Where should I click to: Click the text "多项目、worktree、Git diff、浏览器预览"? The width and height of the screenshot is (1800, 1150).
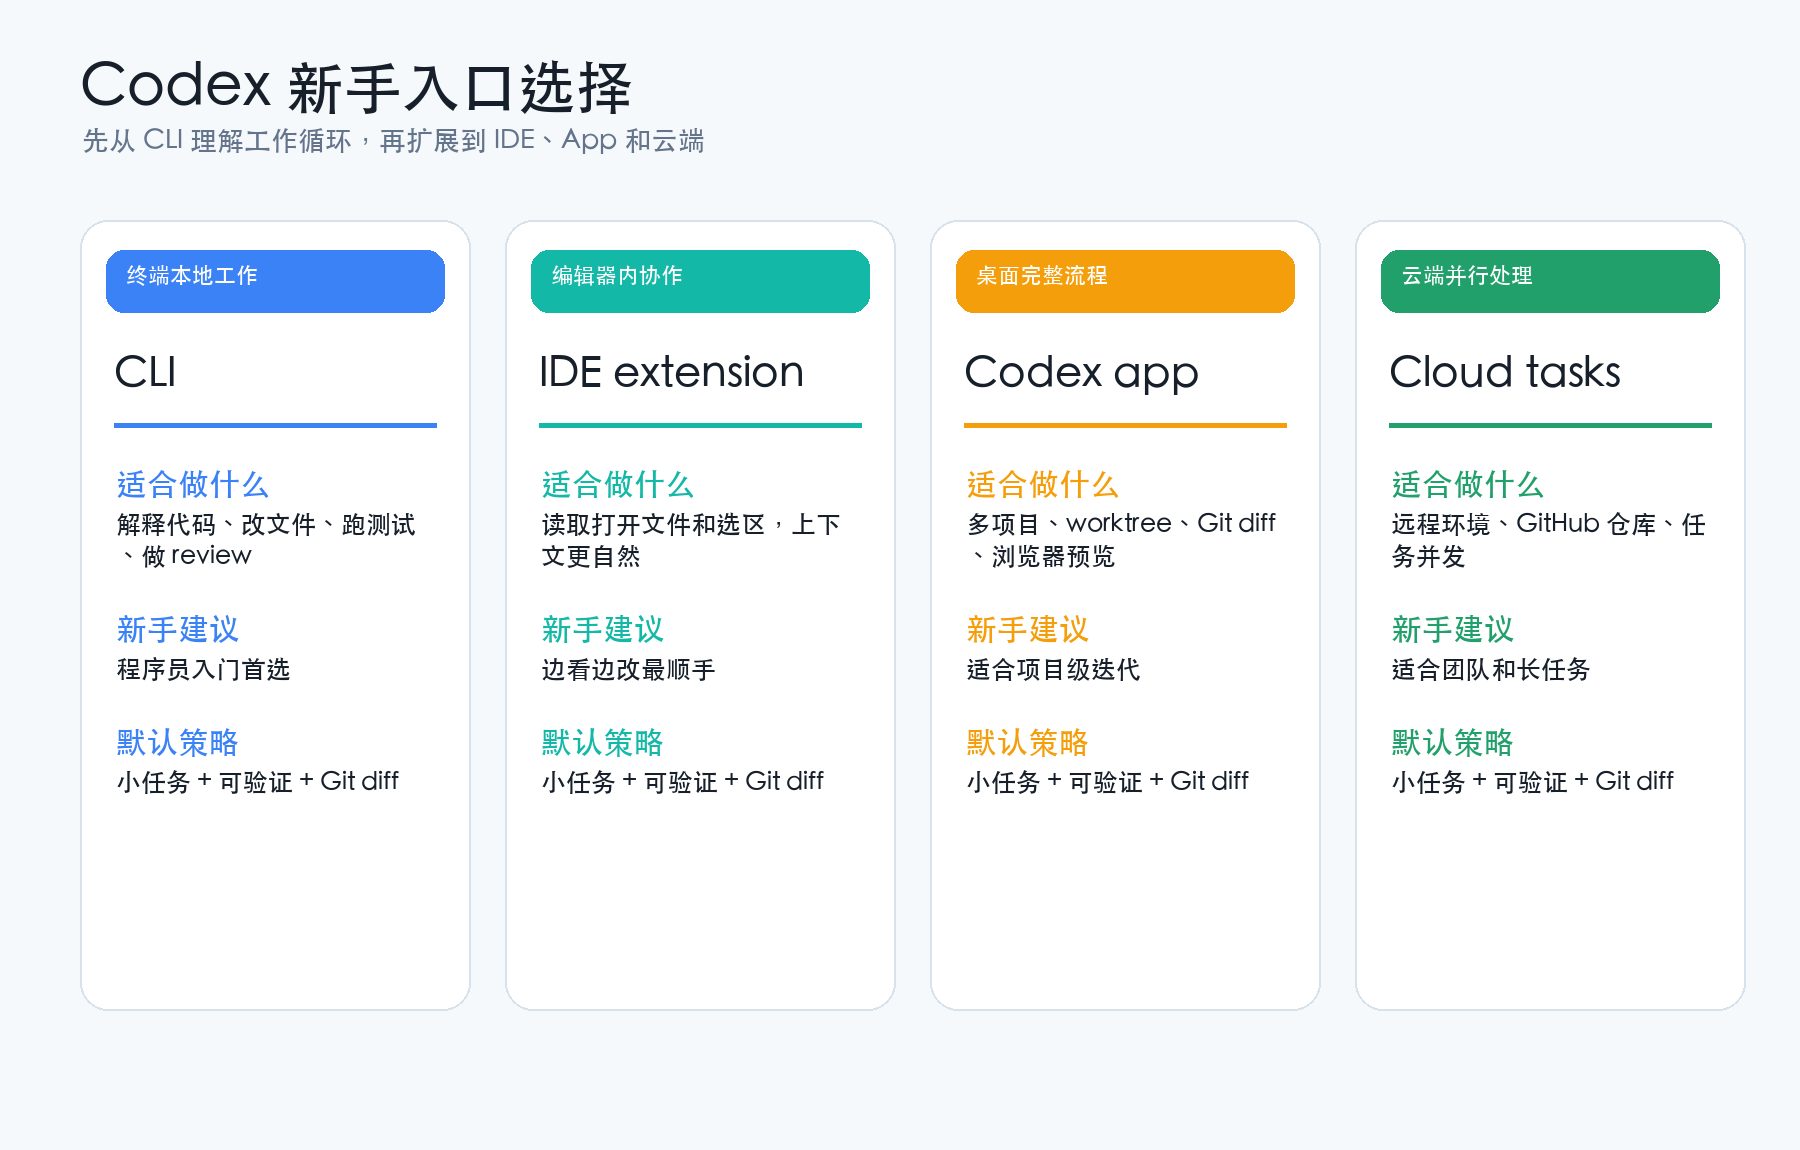[x=1121, y=540]
